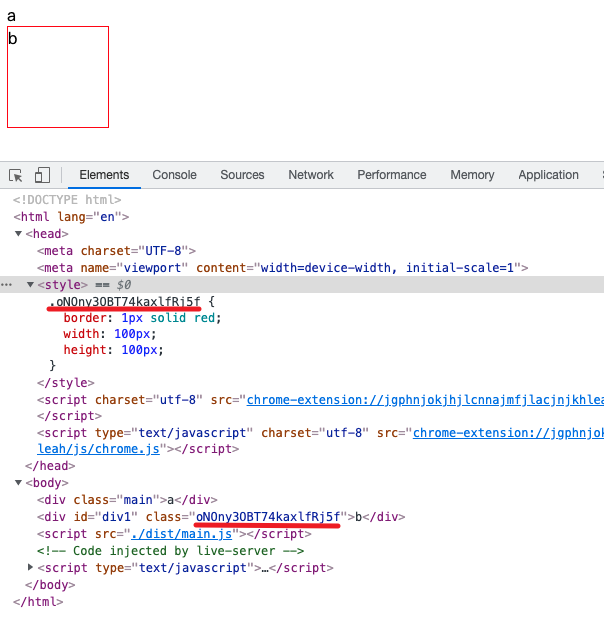
Task: Select the closing /style tag
Action: point(66,383)
